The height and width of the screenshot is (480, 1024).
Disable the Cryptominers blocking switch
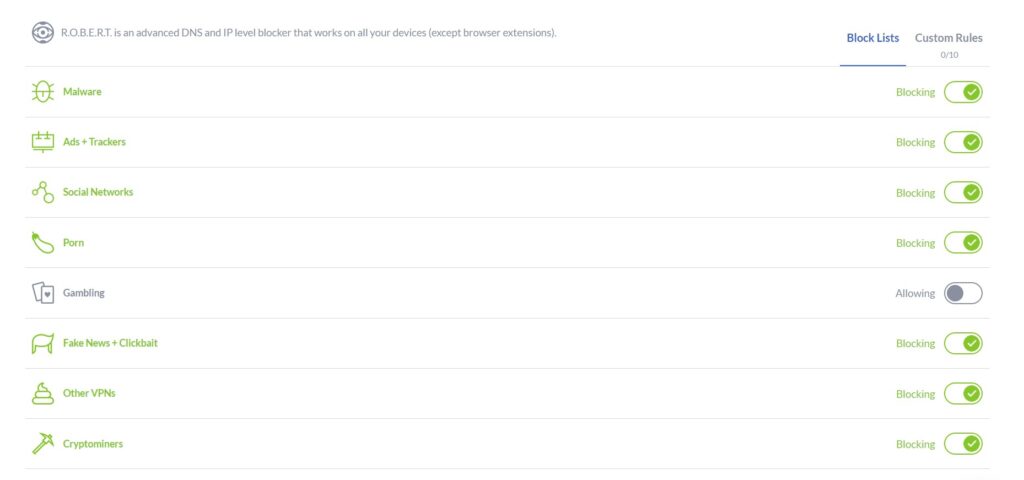point(963,444)
